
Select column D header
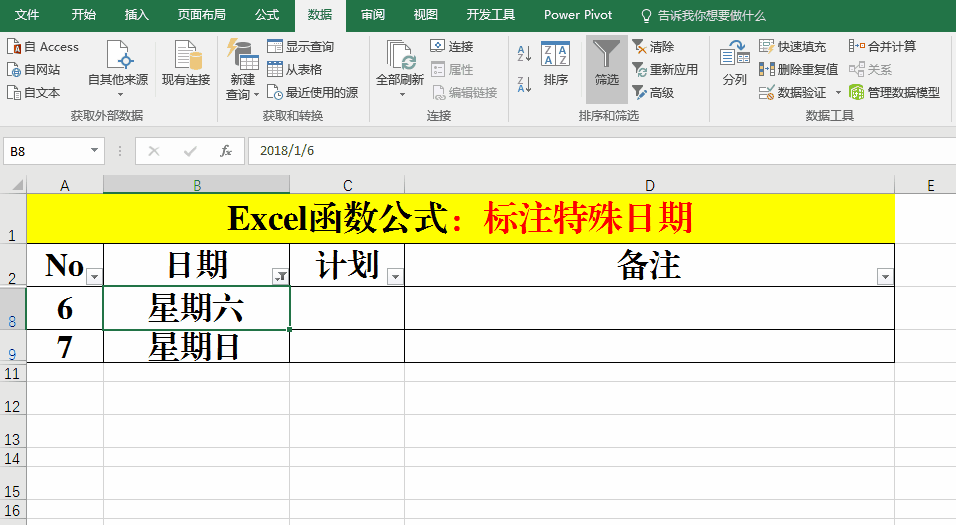click(649, 185)
